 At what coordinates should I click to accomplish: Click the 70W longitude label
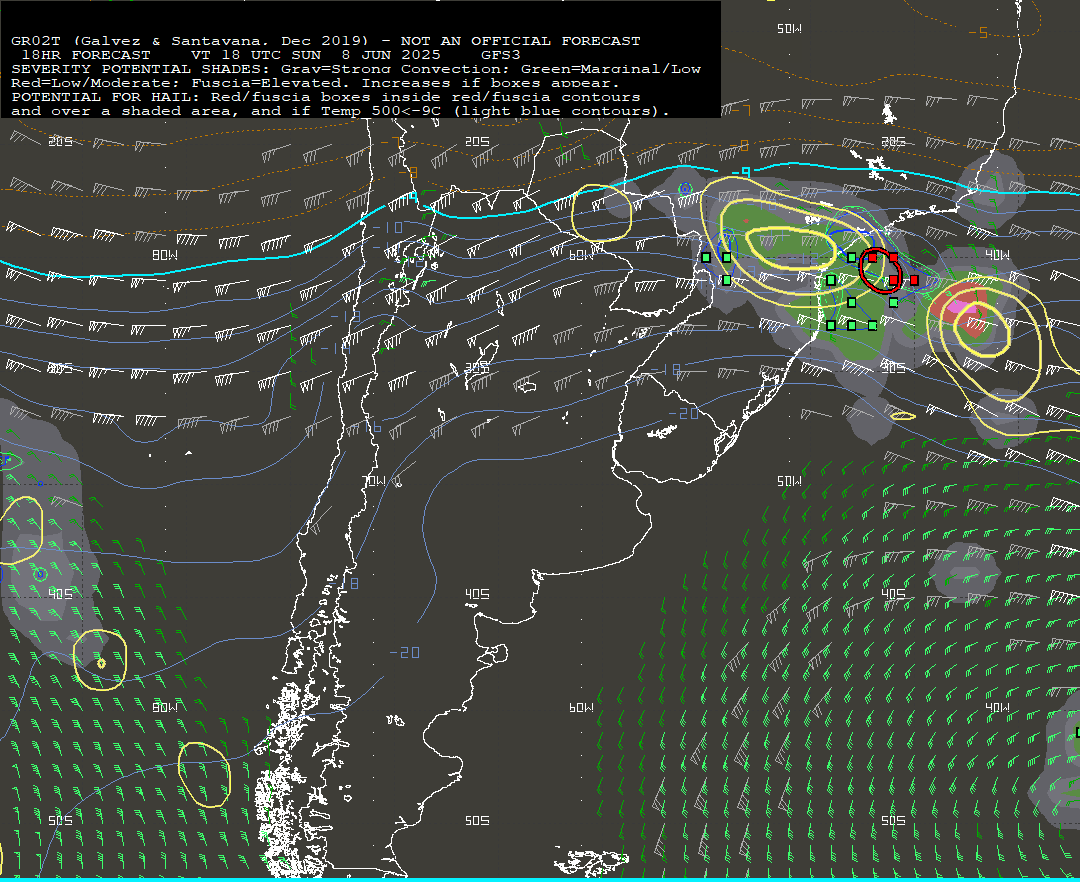point(374,481)
